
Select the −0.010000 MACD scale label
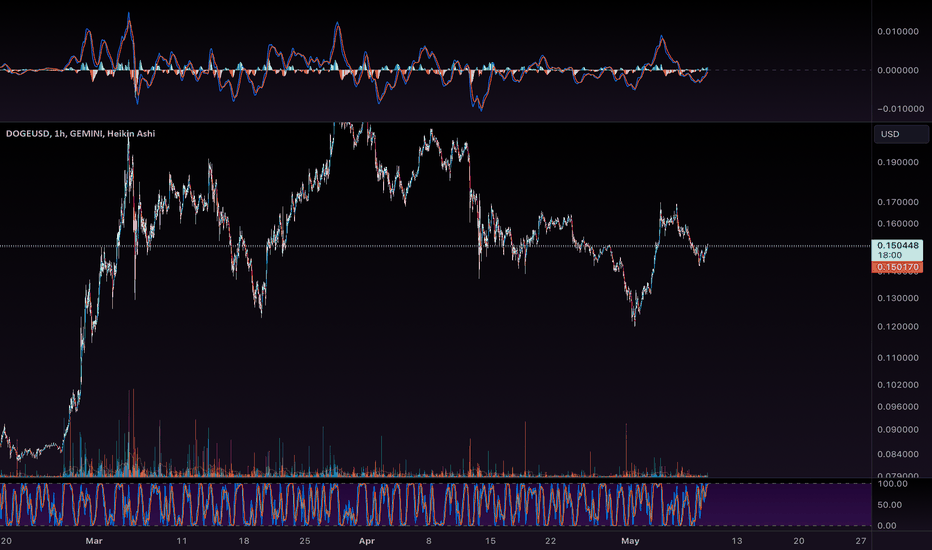point(898,108)
